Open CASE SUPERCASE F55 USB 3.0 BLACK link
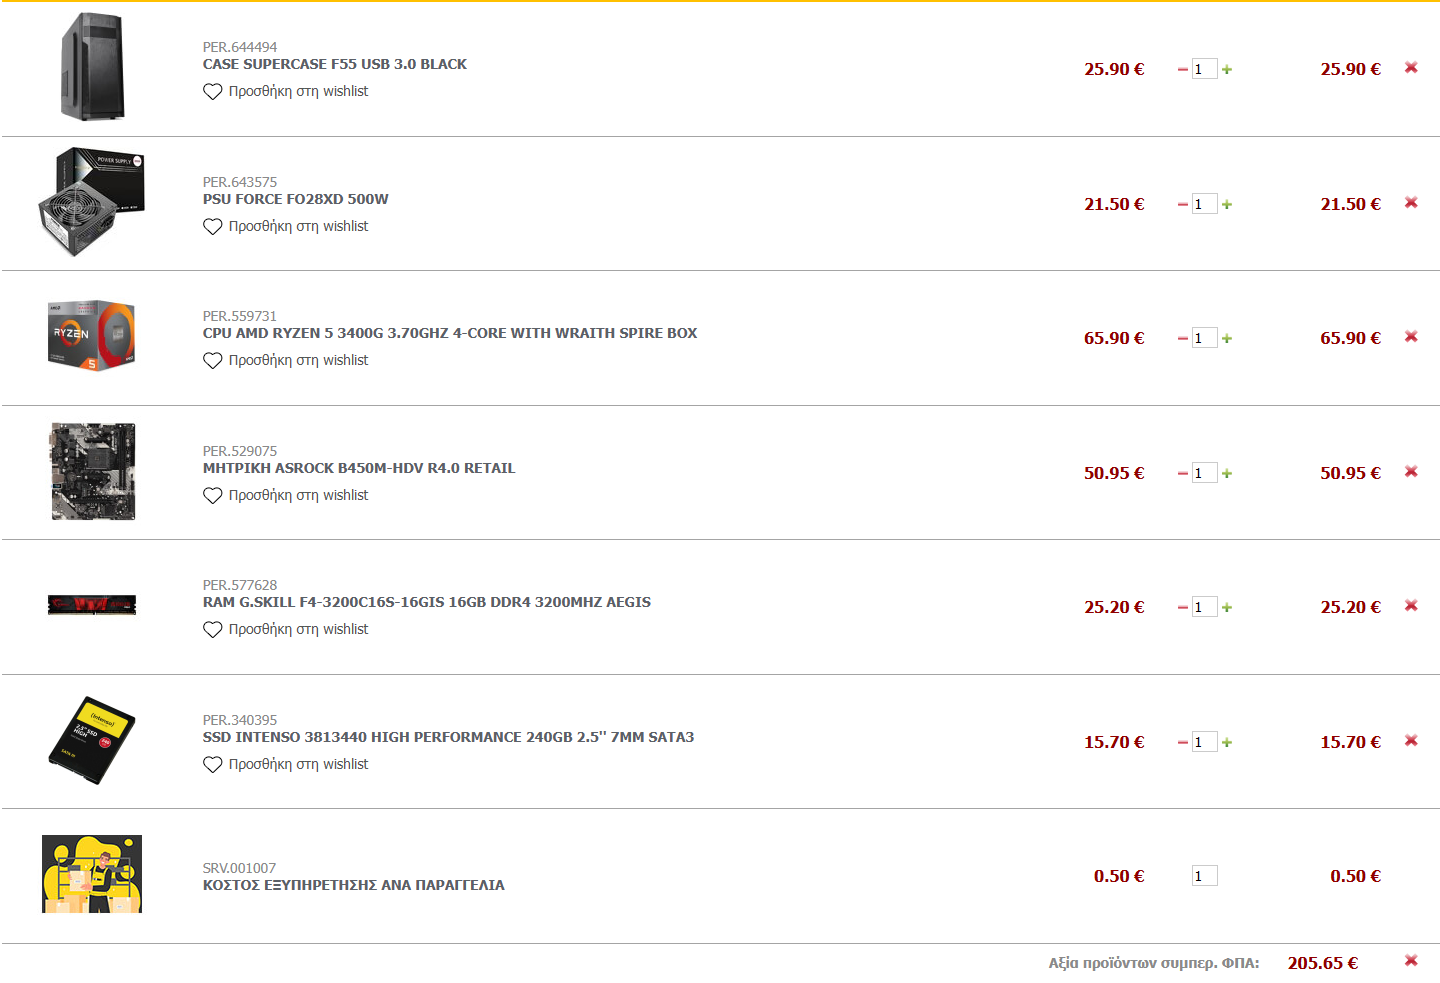Image resolution: width=1440 pixels, height=983 pixels. [335, 64]
